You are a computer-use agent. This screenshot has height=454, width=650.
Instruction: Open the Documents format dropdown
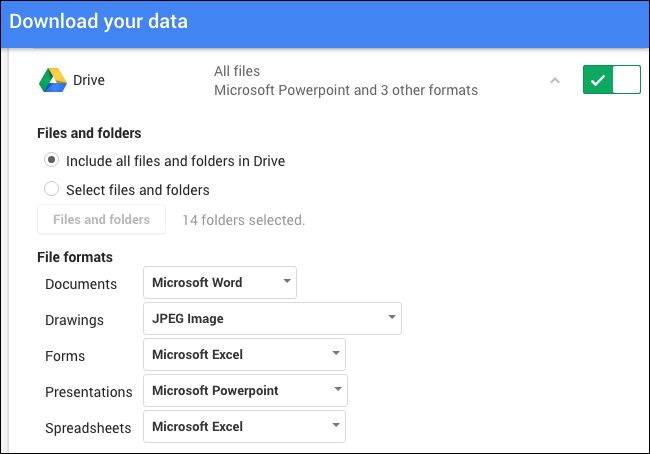tap(220, 283)
